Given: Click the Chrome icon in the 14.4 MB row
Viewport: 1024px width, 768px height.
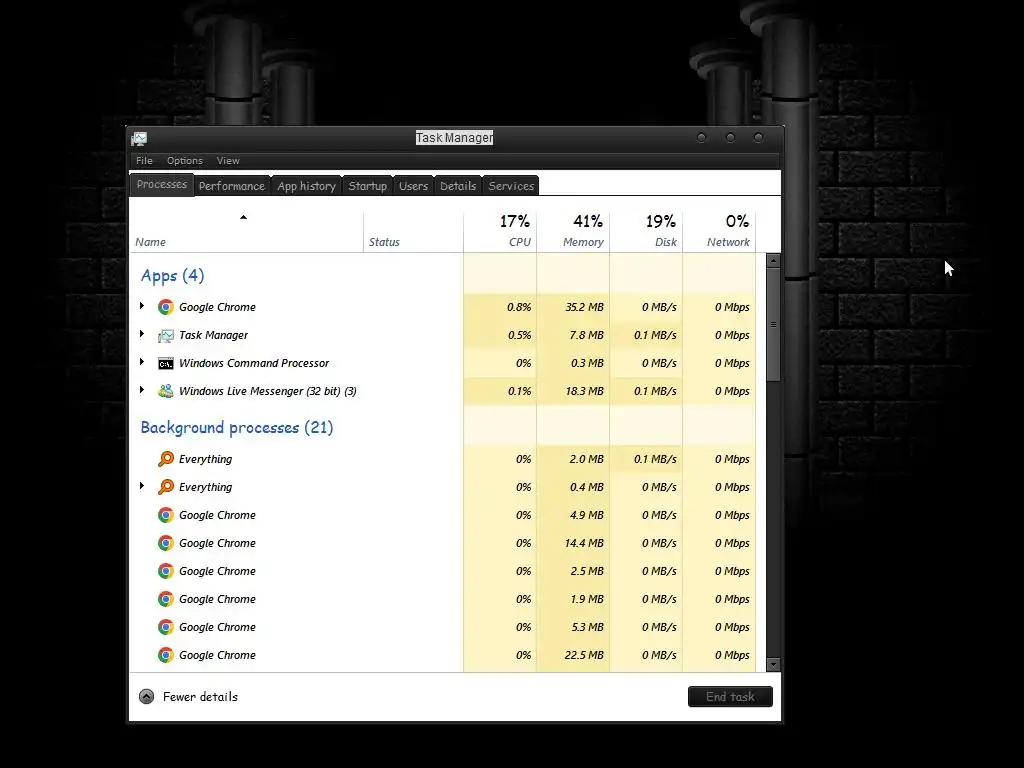Looking at the screenshot, I should 166,543.
